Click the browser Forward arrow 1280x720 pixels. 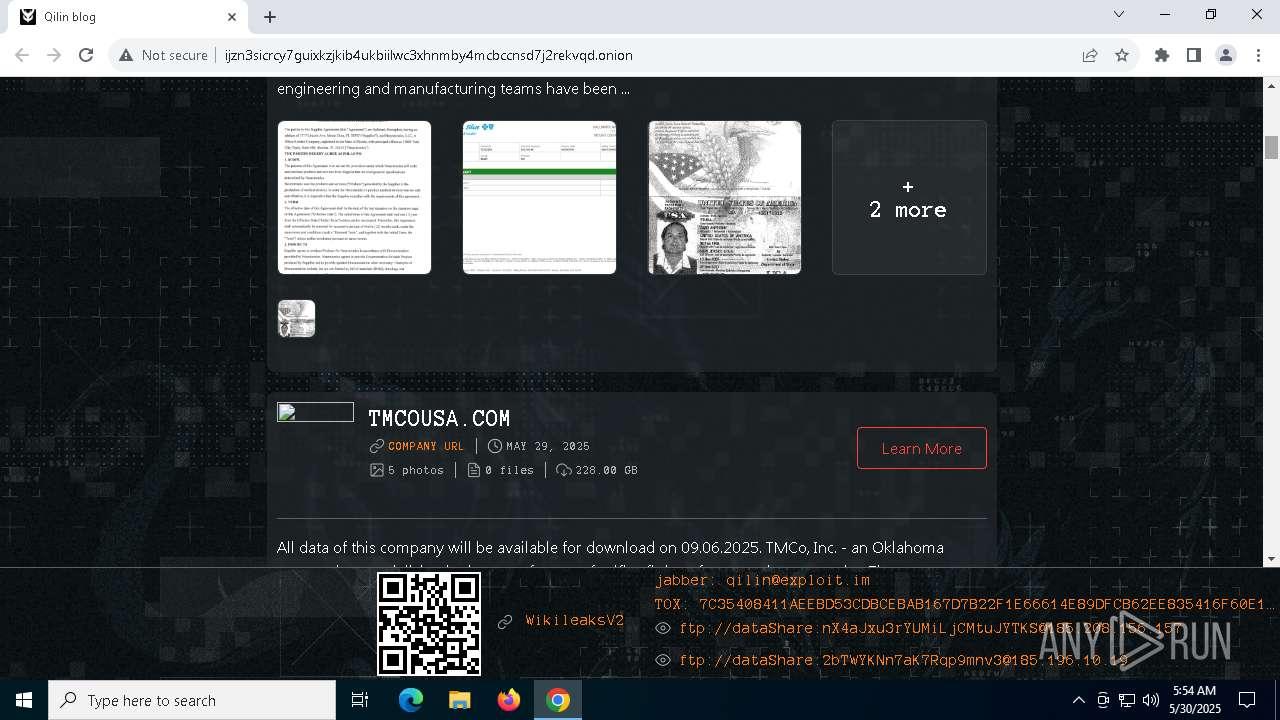coord(54,55)
